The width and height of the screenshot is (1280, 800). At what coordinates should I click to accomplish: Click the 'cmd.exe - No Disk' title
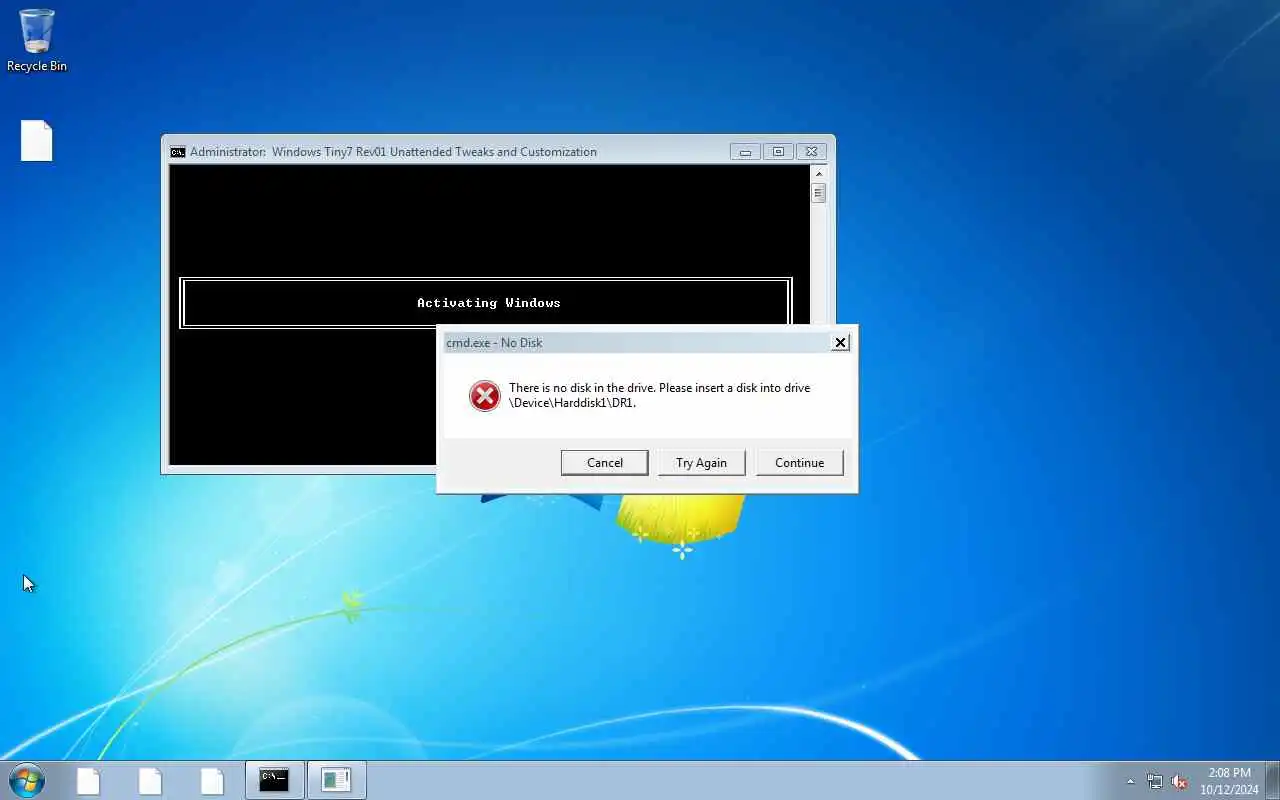494,342
